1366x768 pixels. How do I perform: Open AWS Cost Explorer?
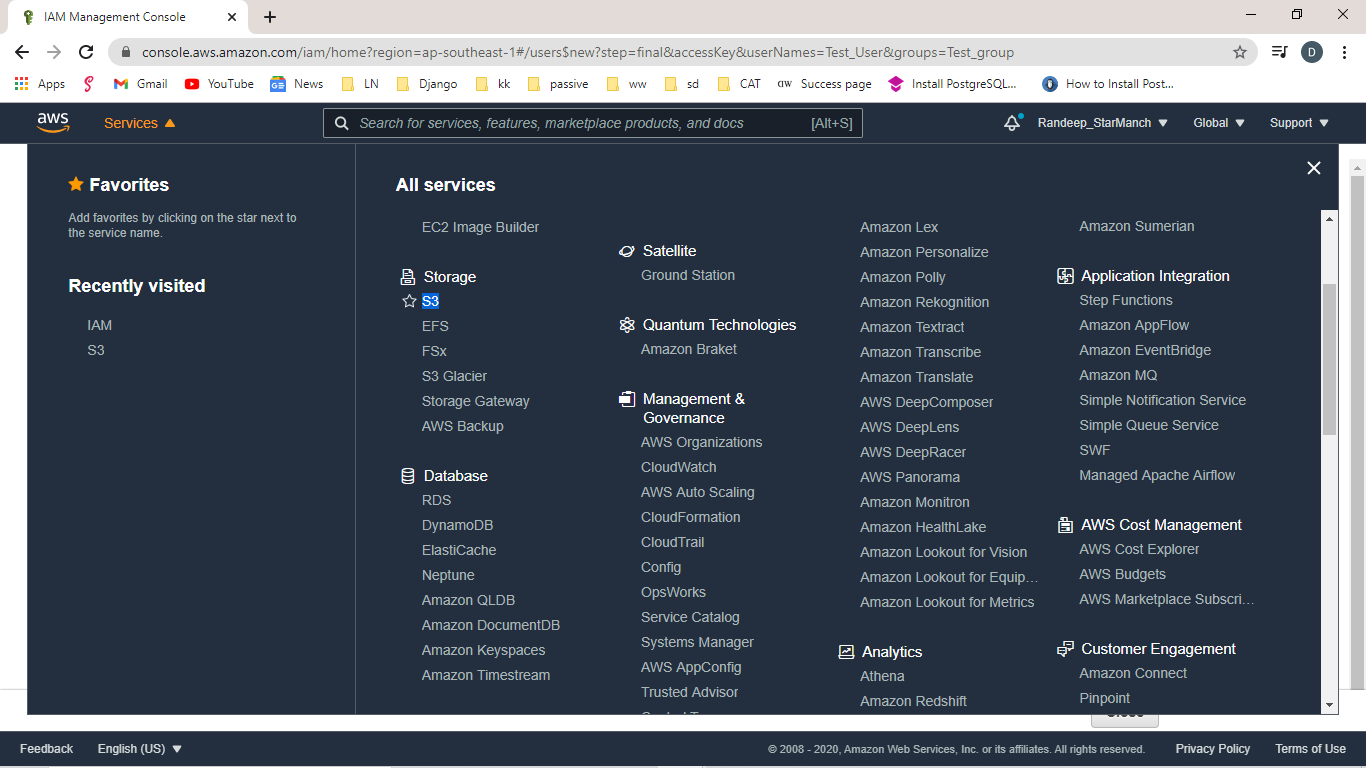pos(1139,549)
